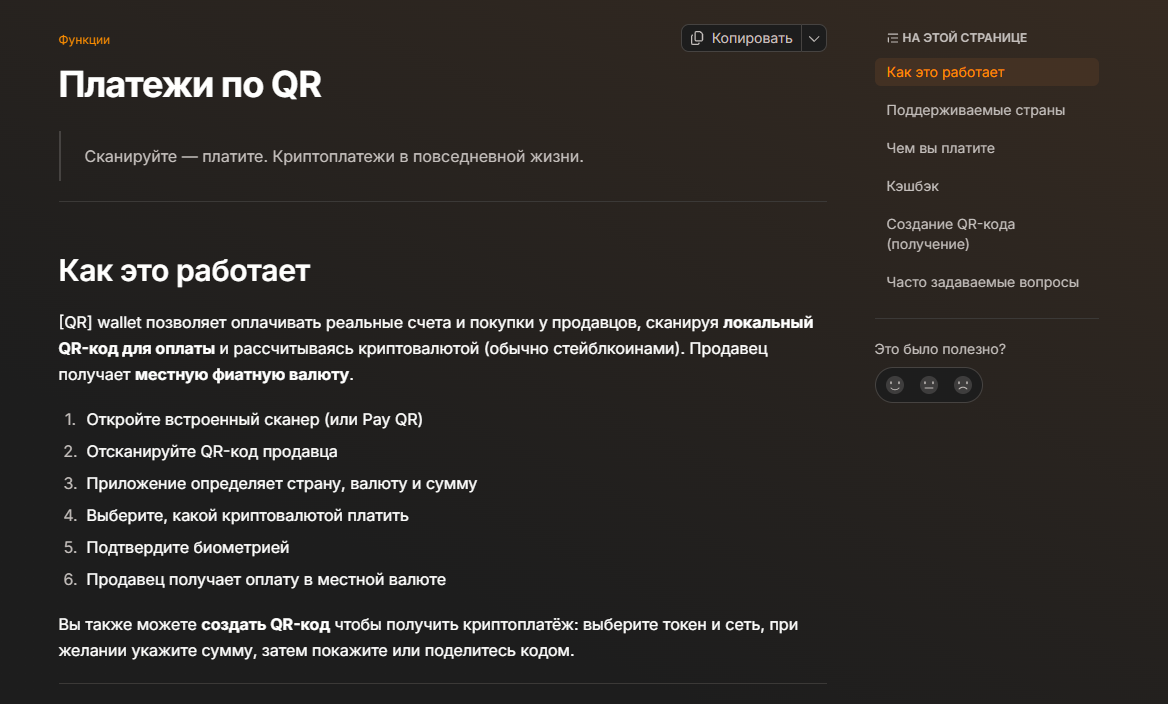
Task: Jump to Создание QR-кода (получение) section
Action: click(x=950, y=234)
